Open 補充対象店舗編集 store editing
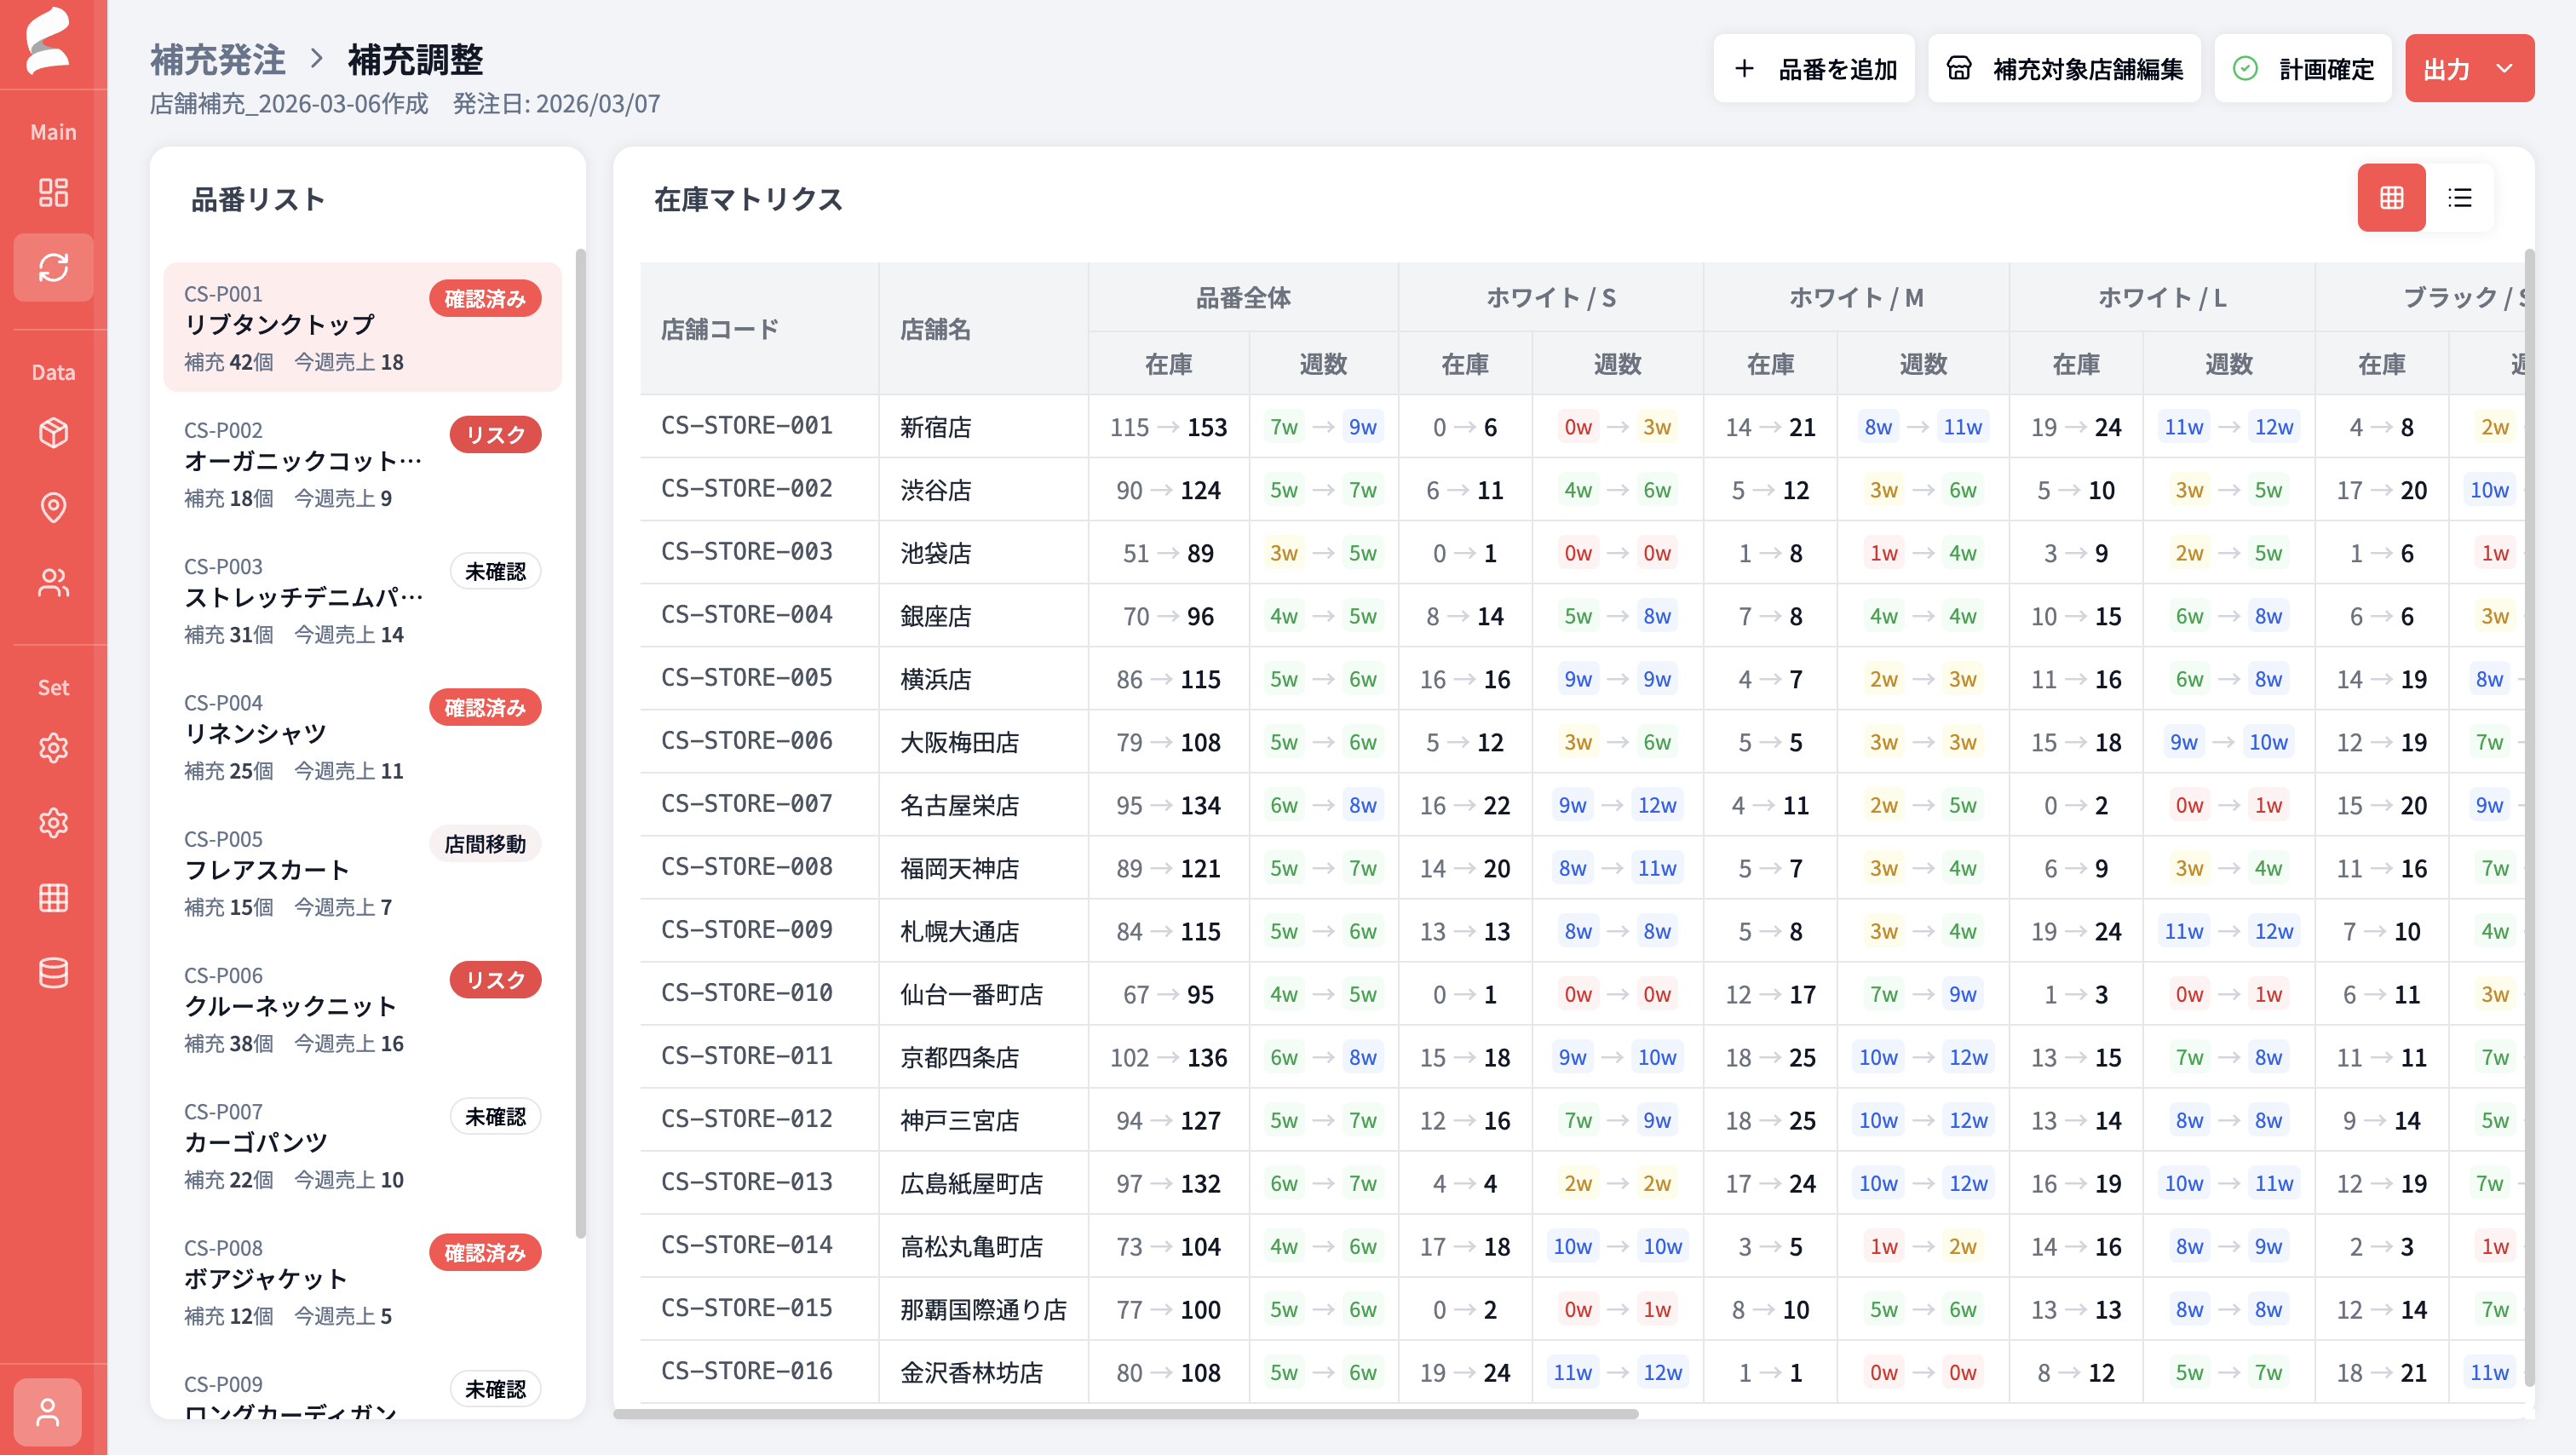Screen dimensions: 2576x1455 point(2063,68)
